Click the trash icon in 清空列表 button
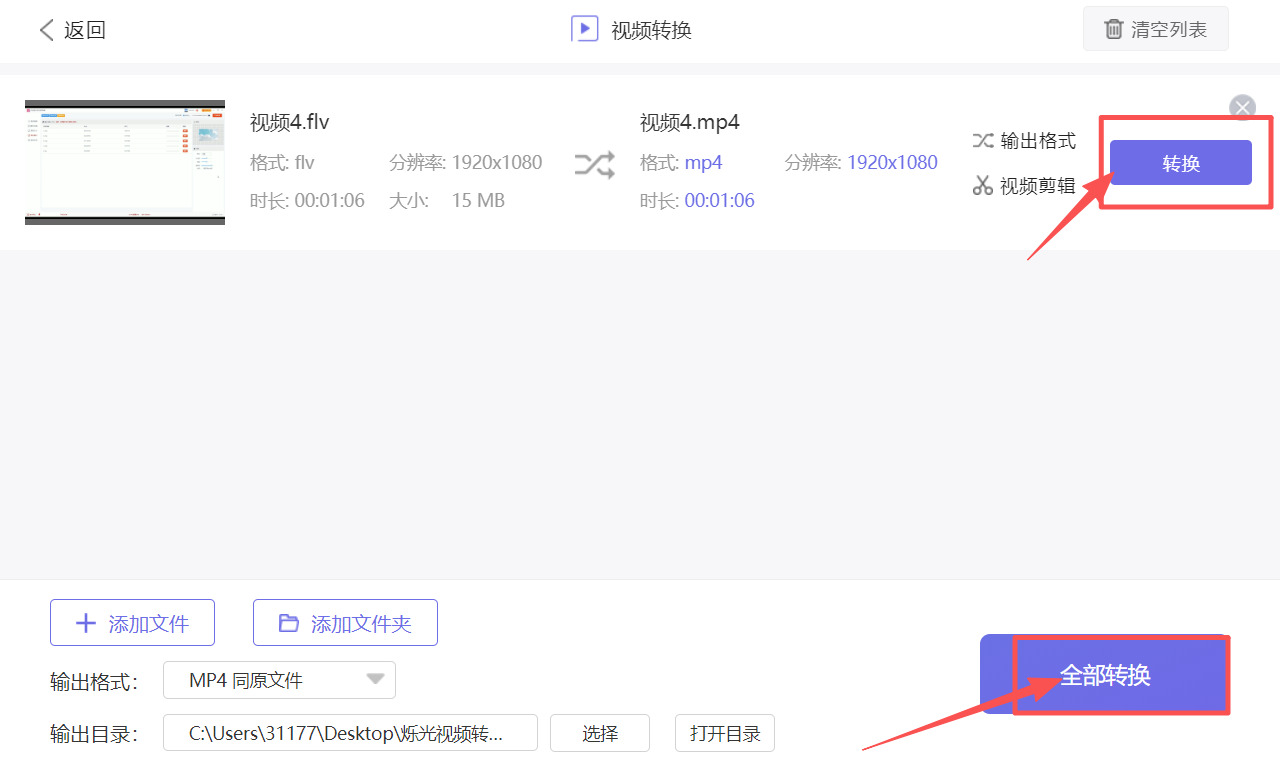This screenshot has height=765, width=1280. 1113,29
